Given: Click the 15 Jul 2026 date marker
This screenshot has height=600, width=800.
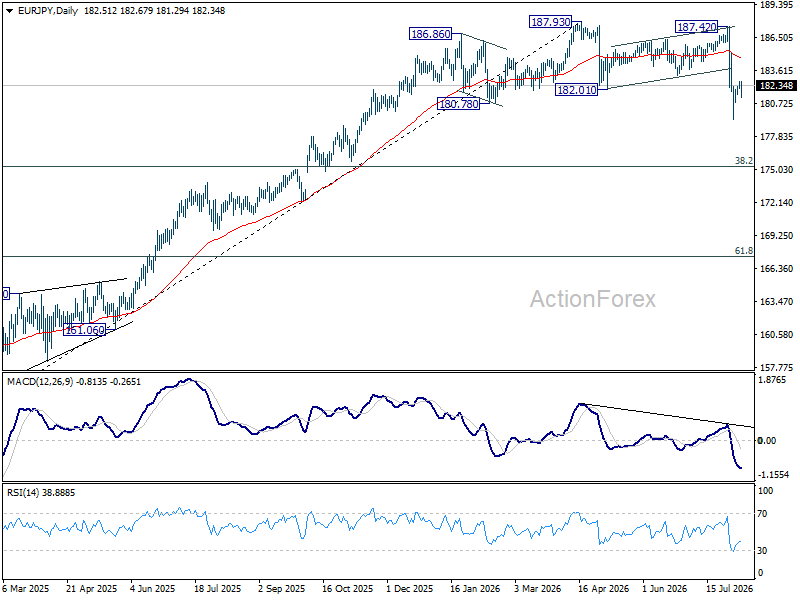Looking at the screenshot, I should coord(730,589).
